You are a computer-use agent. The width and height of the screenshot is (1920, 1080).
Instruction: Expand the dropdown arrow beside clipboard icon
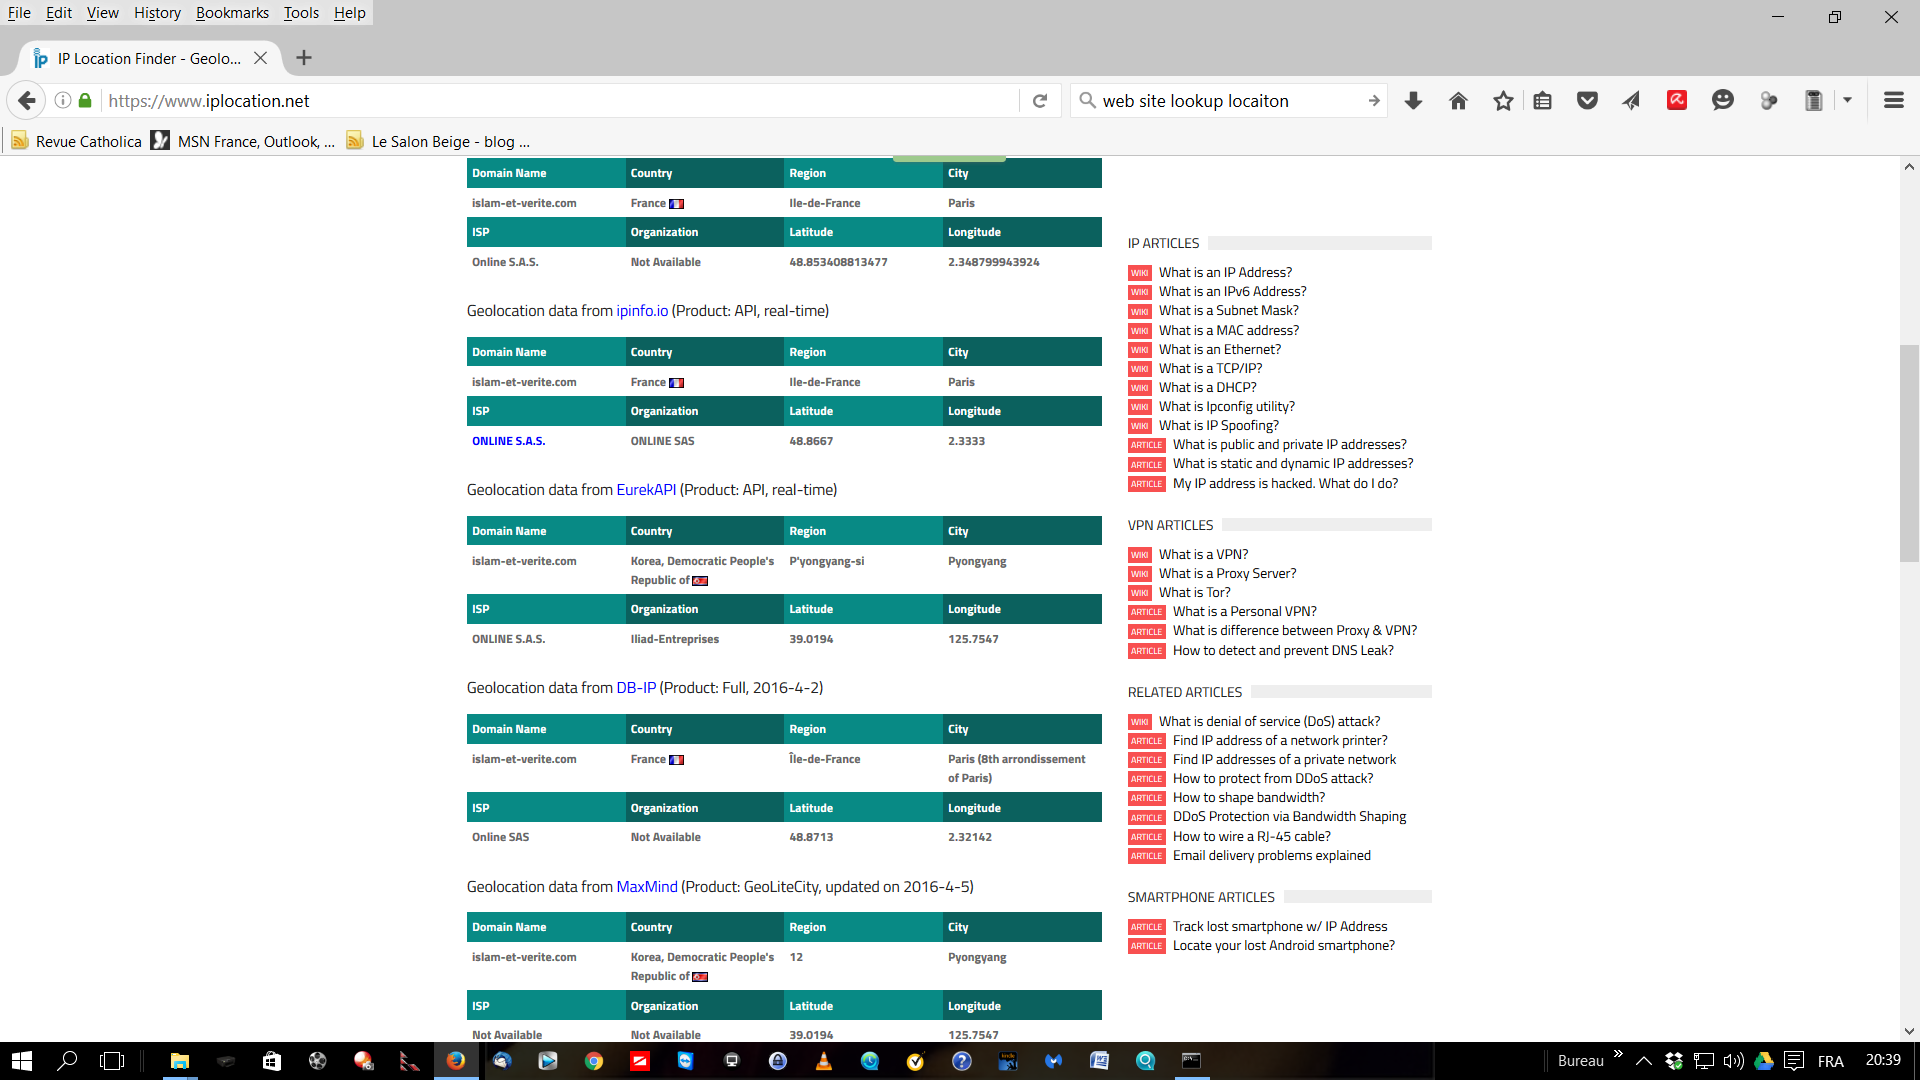pyautogui.click(x=1847, y=100)
